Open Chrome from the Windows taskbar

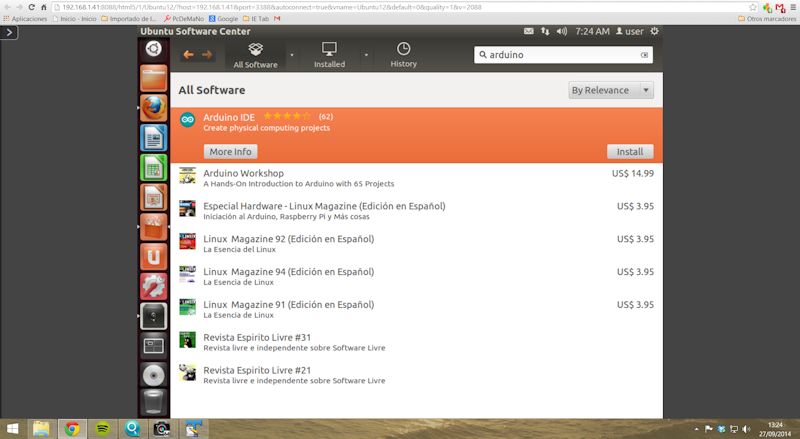72,429
